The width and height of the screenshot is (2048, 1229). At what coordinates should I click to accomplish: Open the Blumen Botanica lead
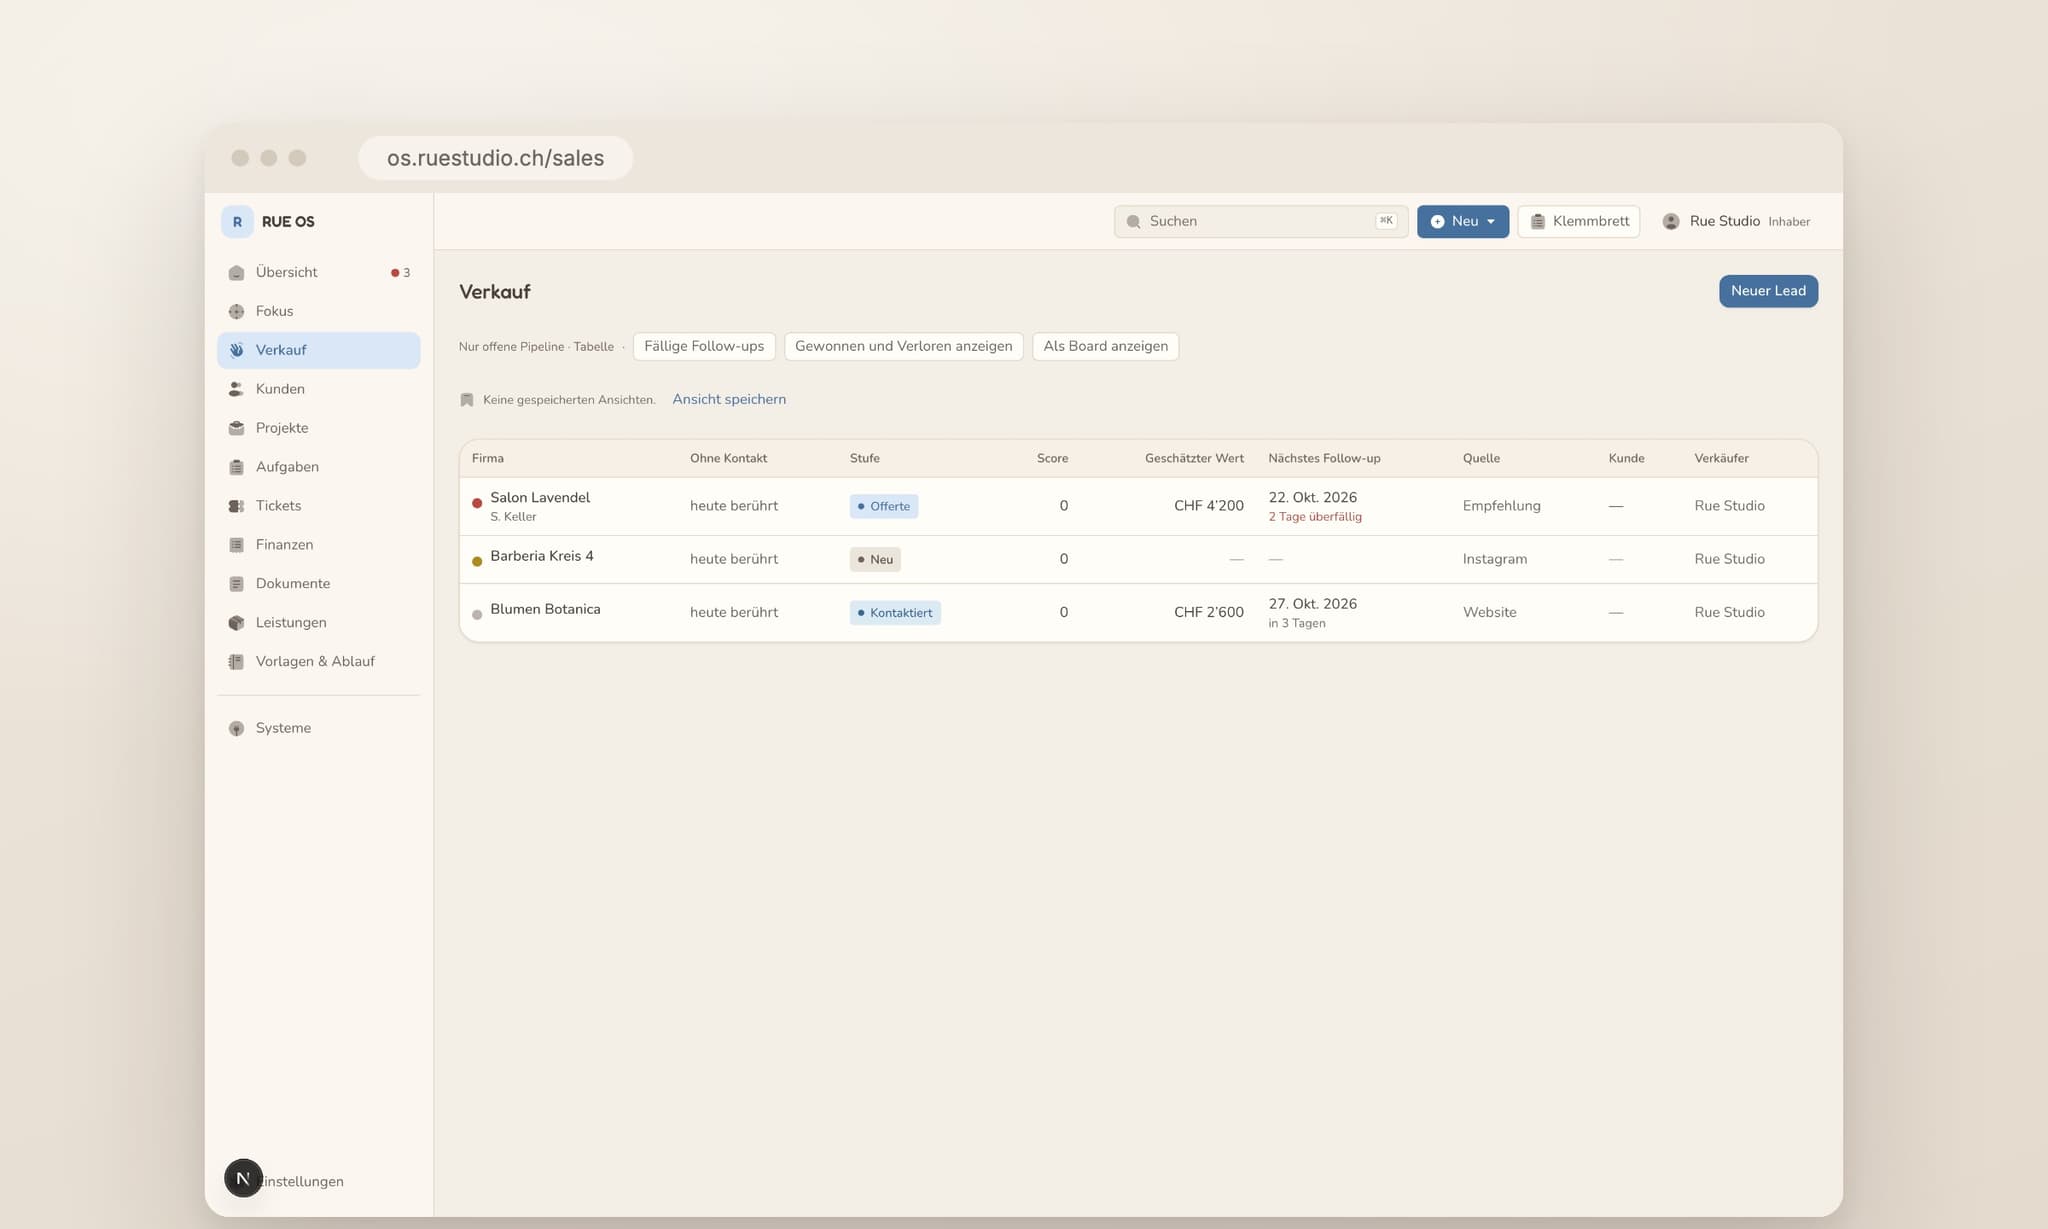[x=1138, y=612]
